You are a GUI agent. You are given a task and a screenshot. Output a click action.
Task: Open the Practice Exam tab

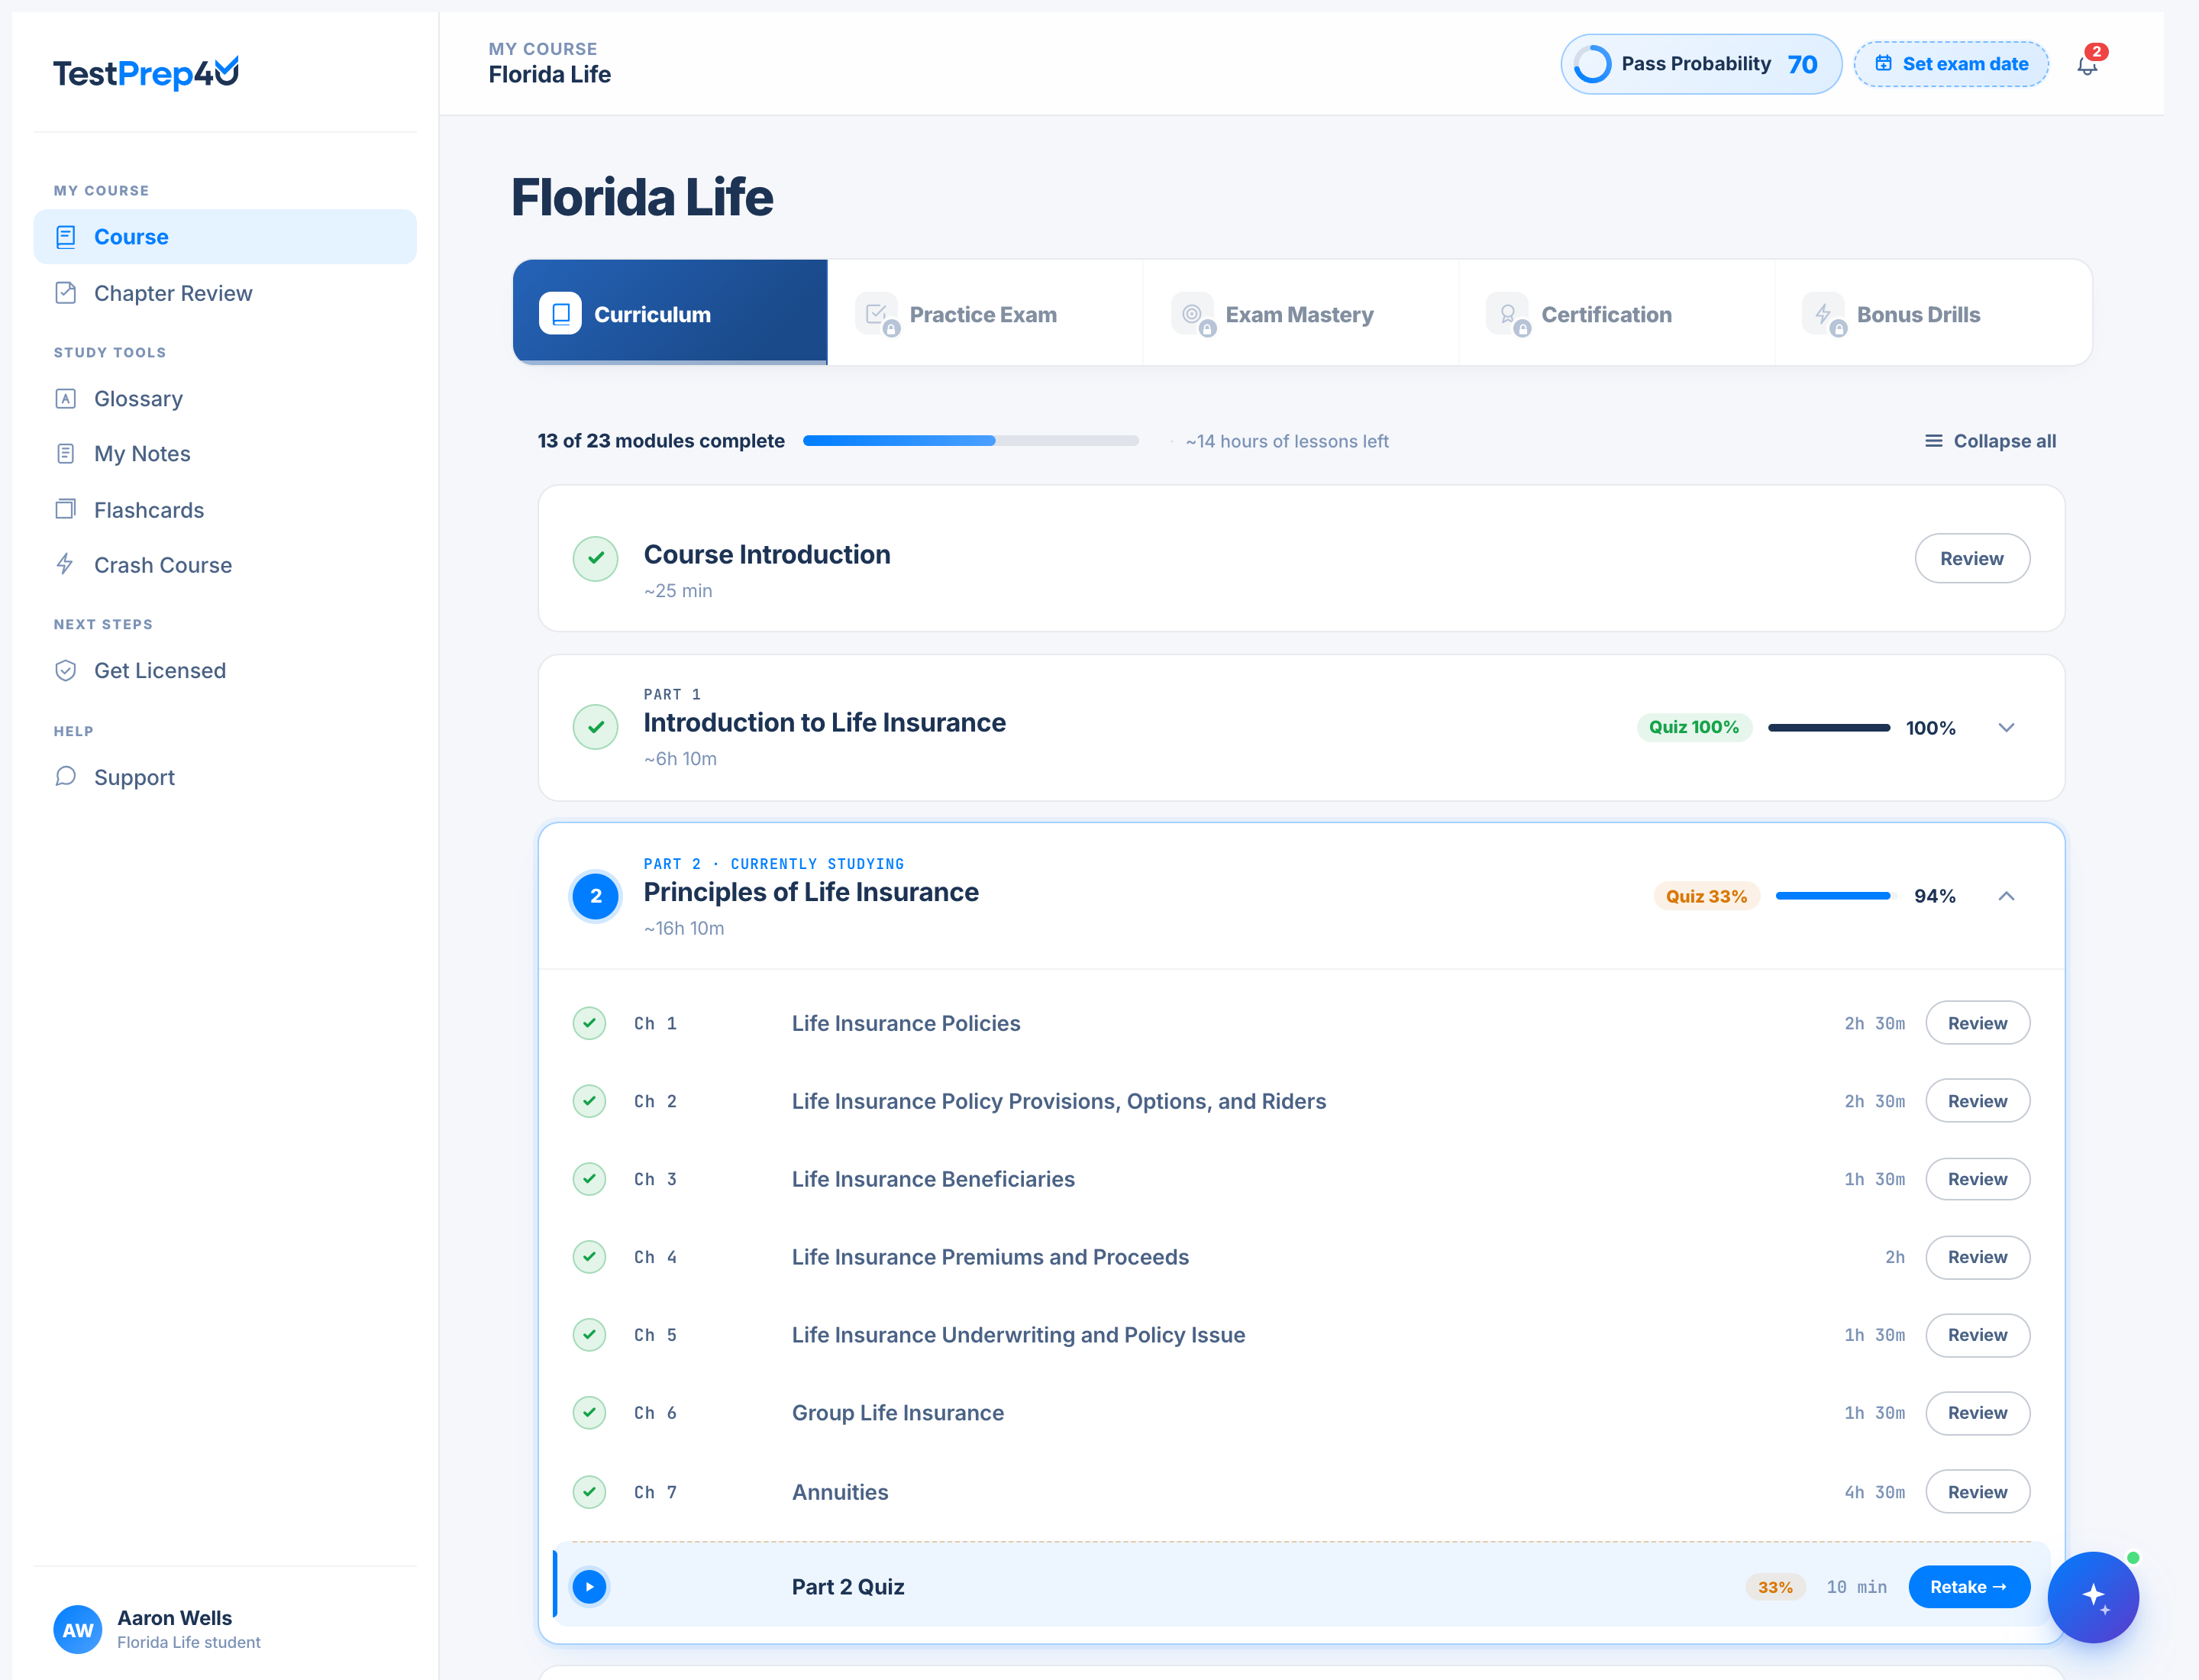985,313
